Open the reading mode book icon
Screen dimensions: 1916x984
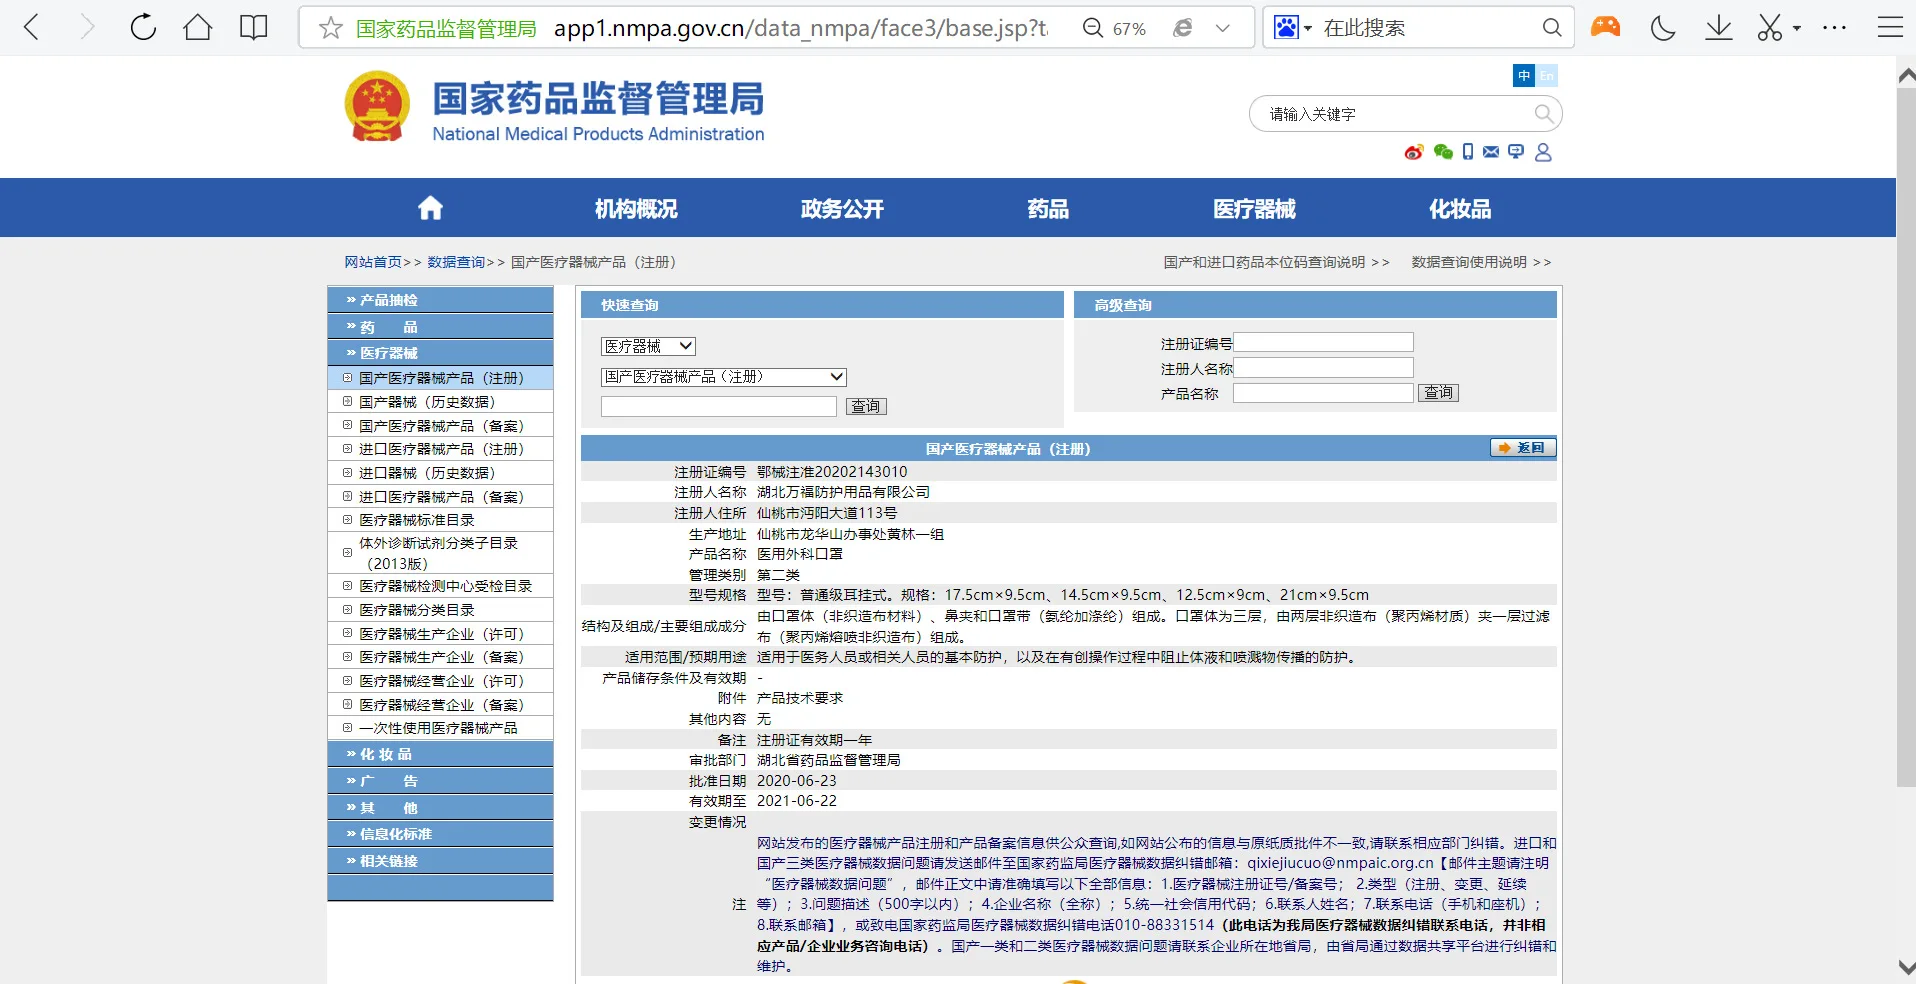(x=254, y=27)
